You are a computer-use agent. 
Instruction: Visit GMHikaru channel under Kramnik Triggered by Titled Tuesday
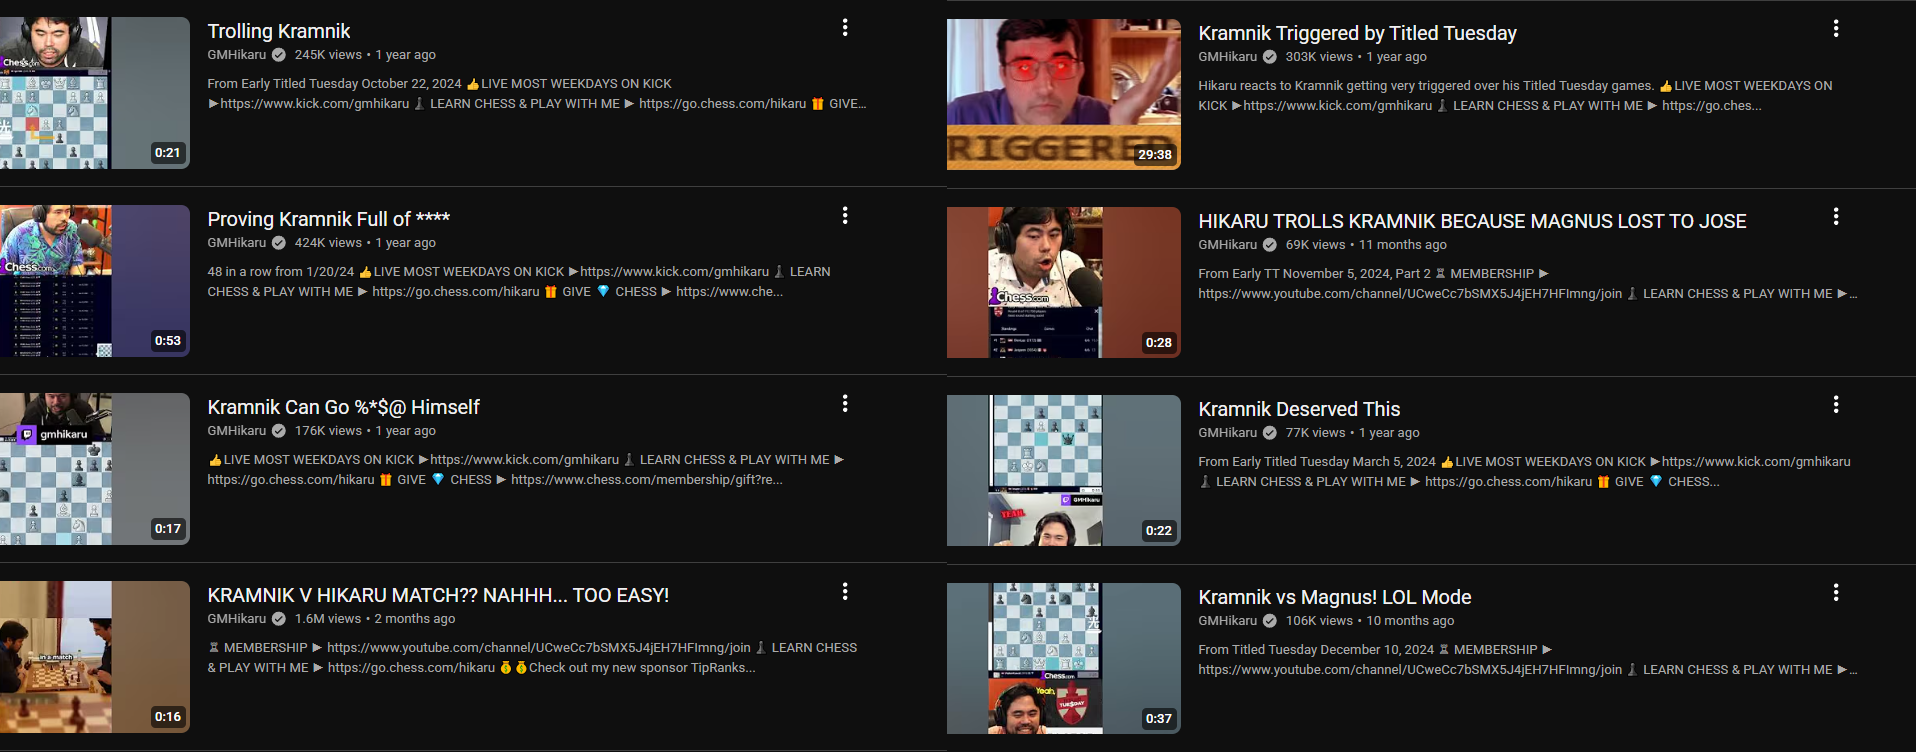click(1228, 57)
